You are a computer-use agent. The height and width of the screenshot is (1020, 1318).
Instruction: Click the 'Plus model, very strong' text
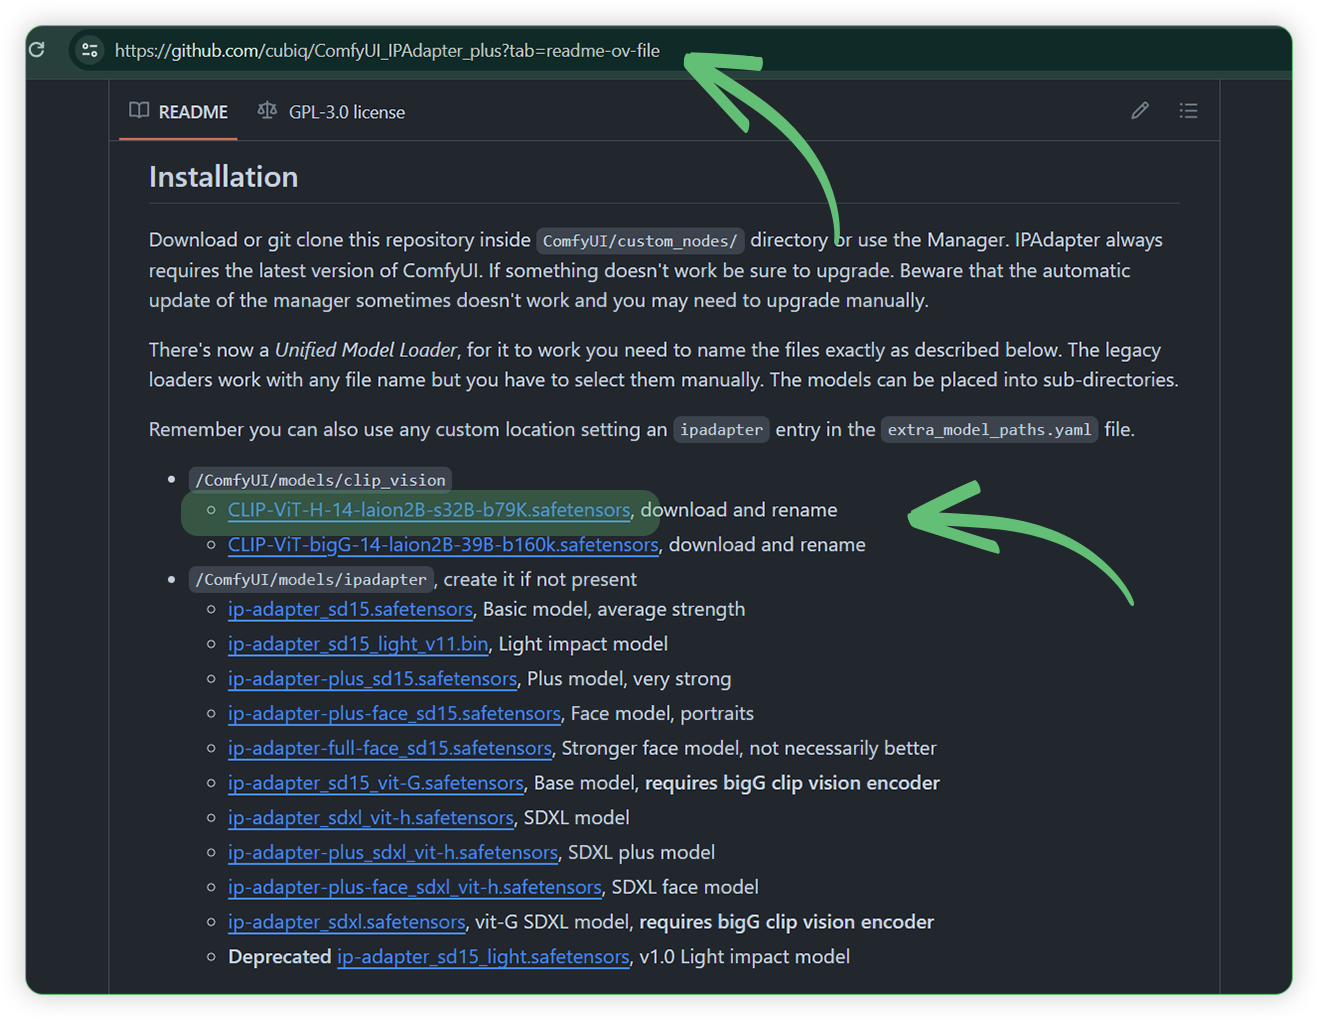point(629,679)
